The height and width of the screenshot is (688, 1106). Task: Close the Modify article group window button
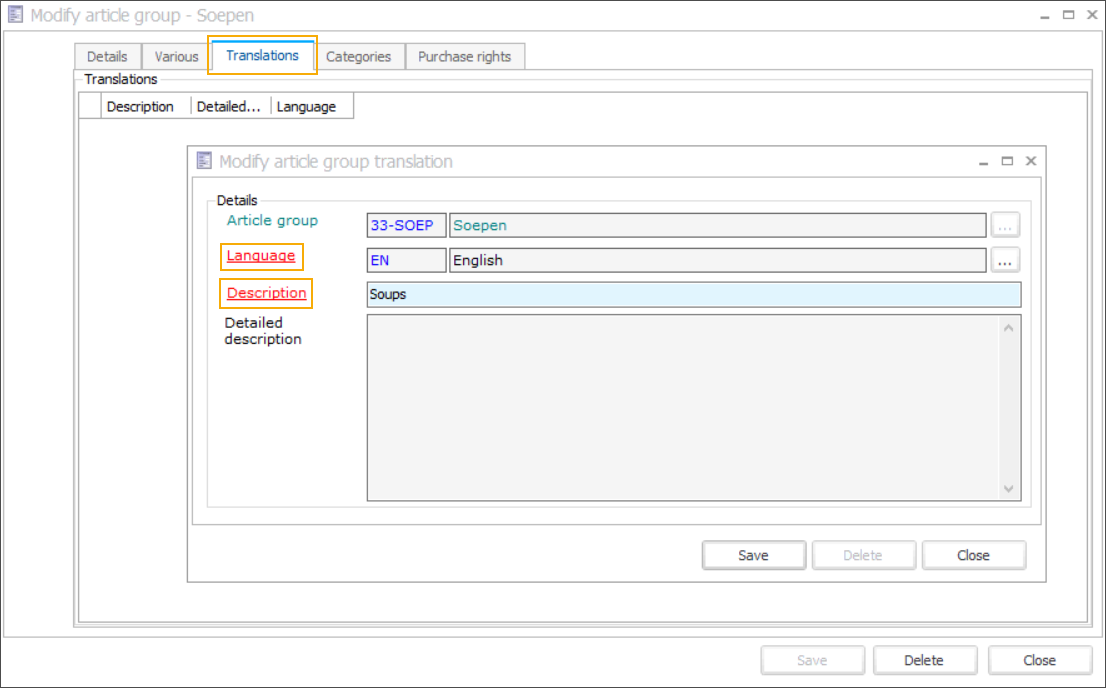click(1039, 660)
